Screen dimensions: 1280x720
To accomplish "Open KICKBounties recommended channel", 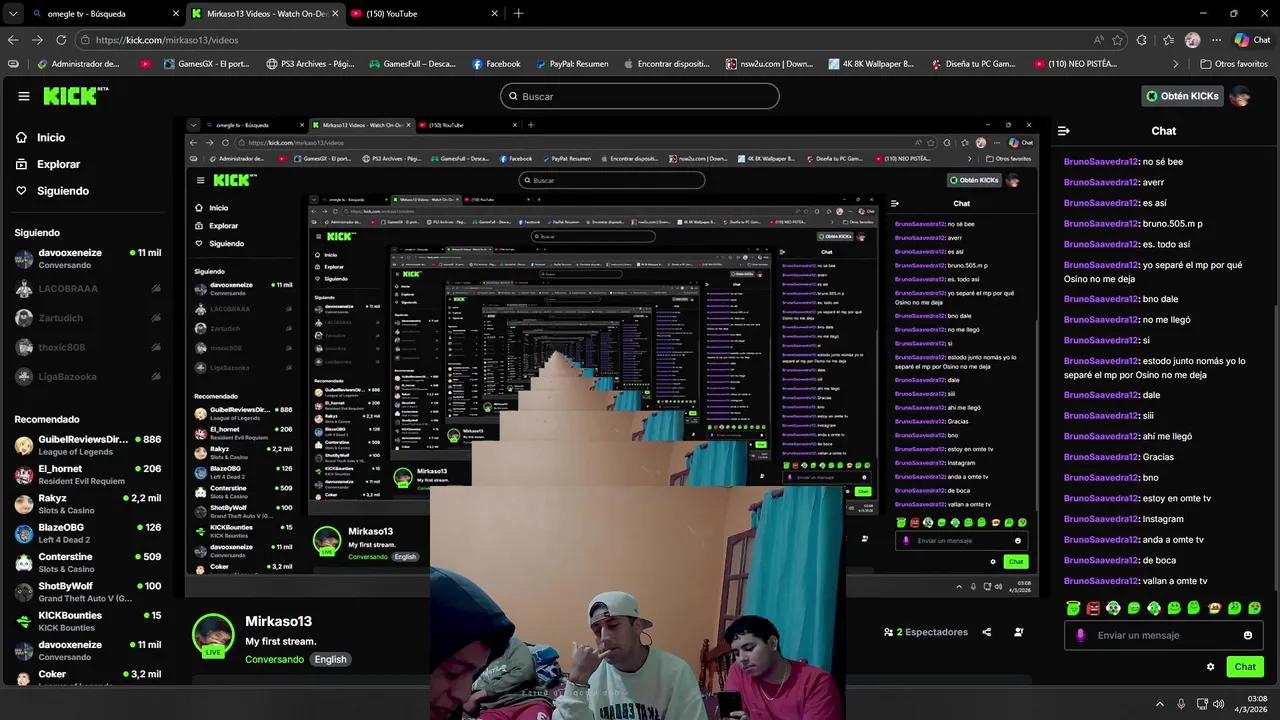I will (88, 621).
